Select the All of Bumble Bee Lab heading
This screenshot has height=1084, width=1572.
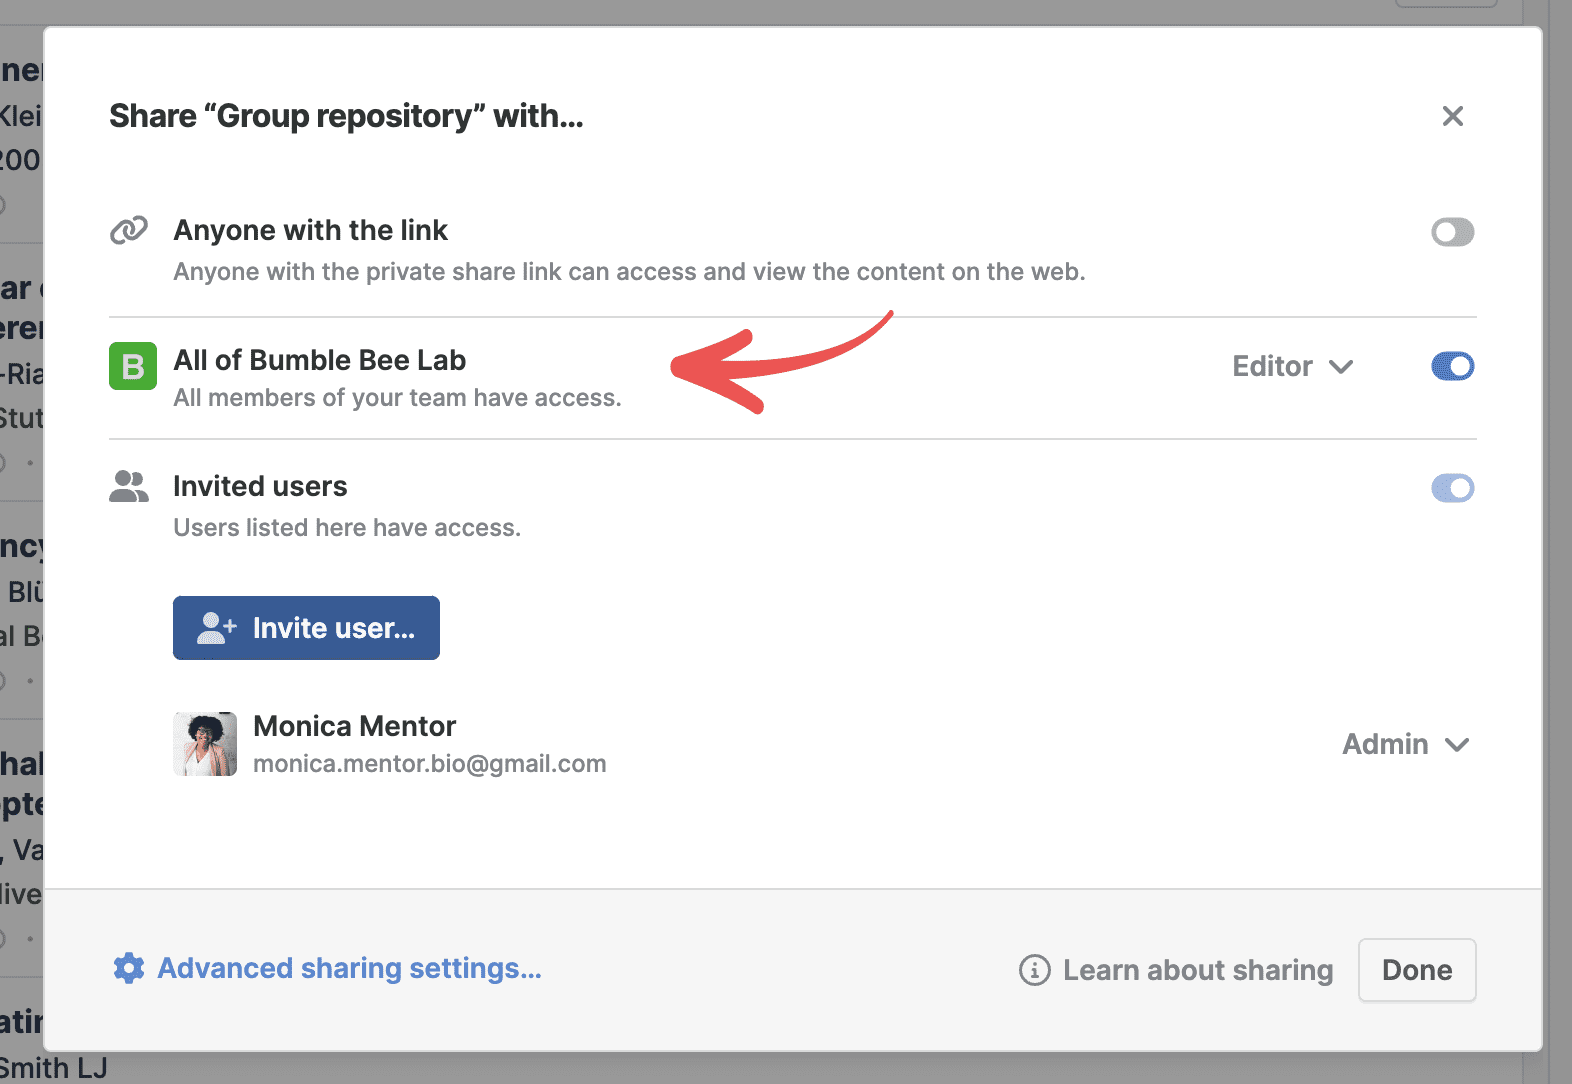320,360
